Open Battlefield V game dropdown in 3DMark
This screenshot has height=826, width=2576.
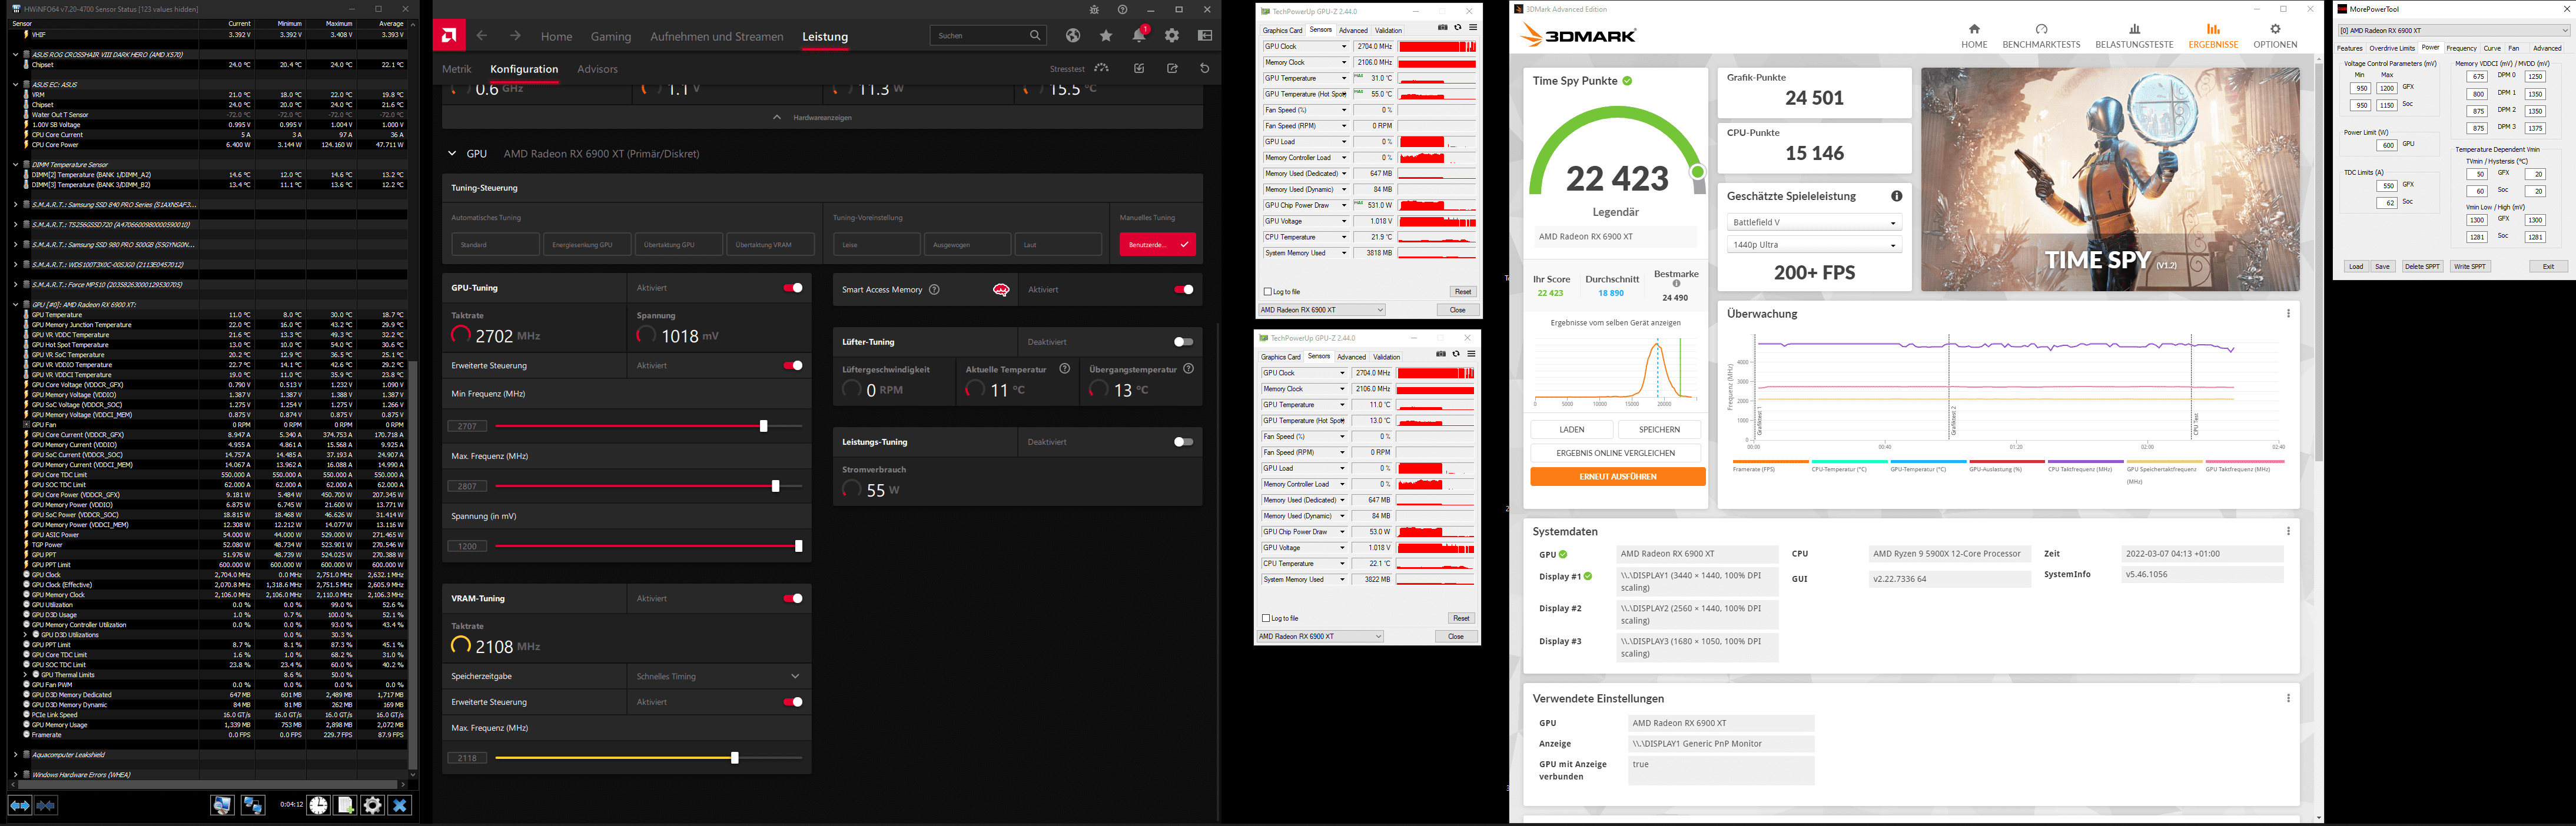[1814, 222]
